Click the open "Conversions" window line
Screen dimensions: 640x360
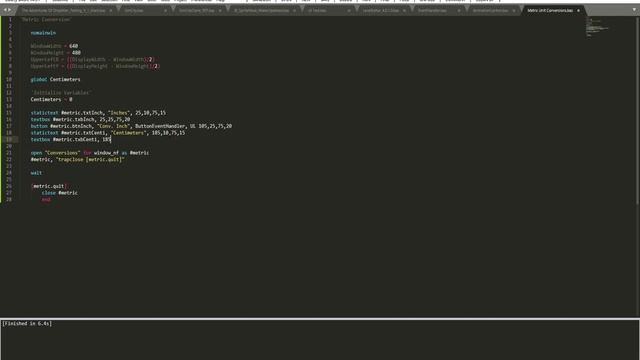(90, 153)
